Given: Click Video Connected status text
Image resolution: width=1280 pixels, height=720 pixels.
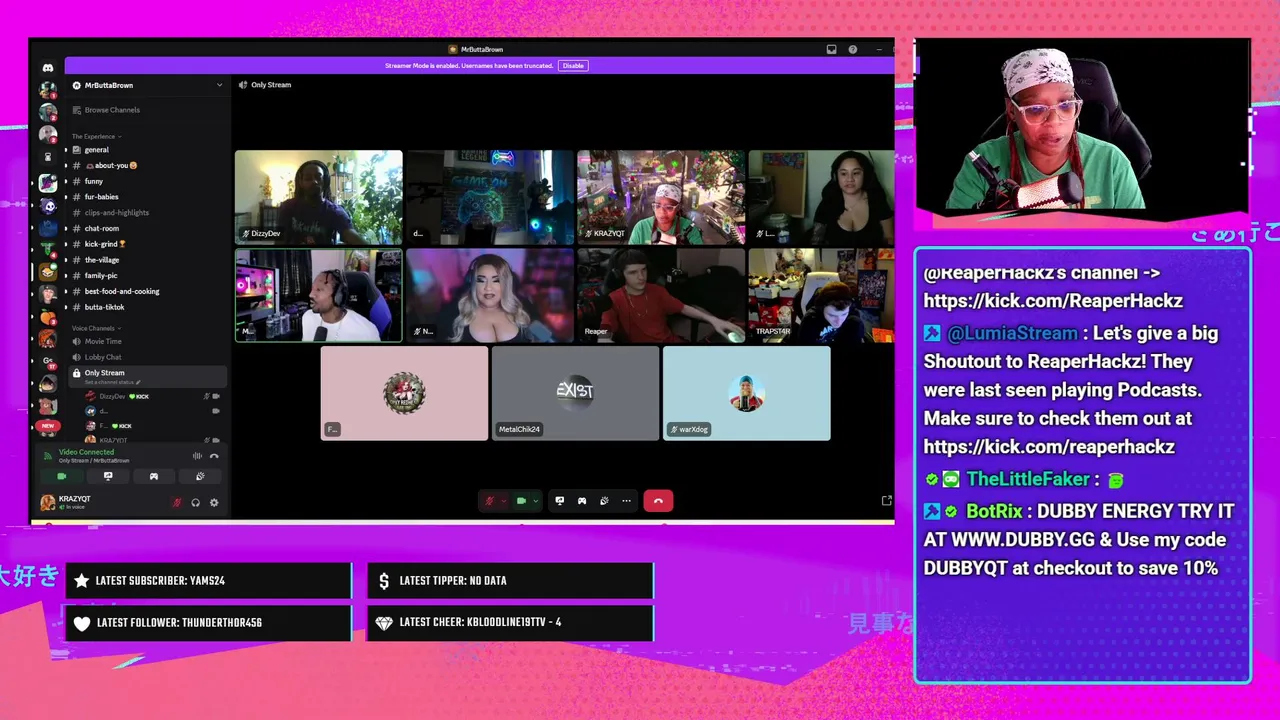Looking at the screenshot, I should 86,452.
